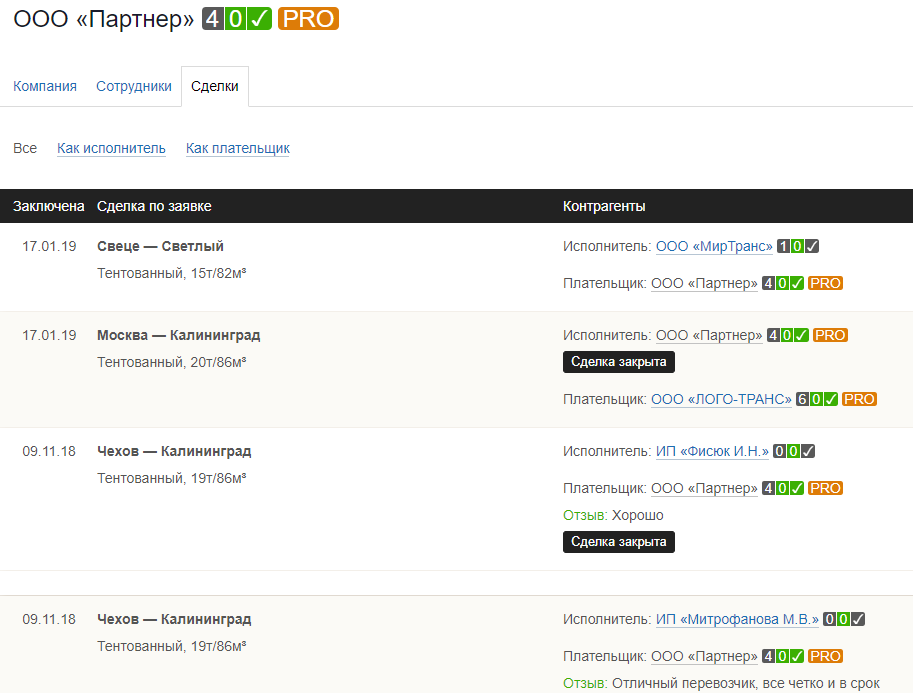Open the ИП «Фисюк И.Н.» profile link
913x693 pixels.
click(712, 451)
